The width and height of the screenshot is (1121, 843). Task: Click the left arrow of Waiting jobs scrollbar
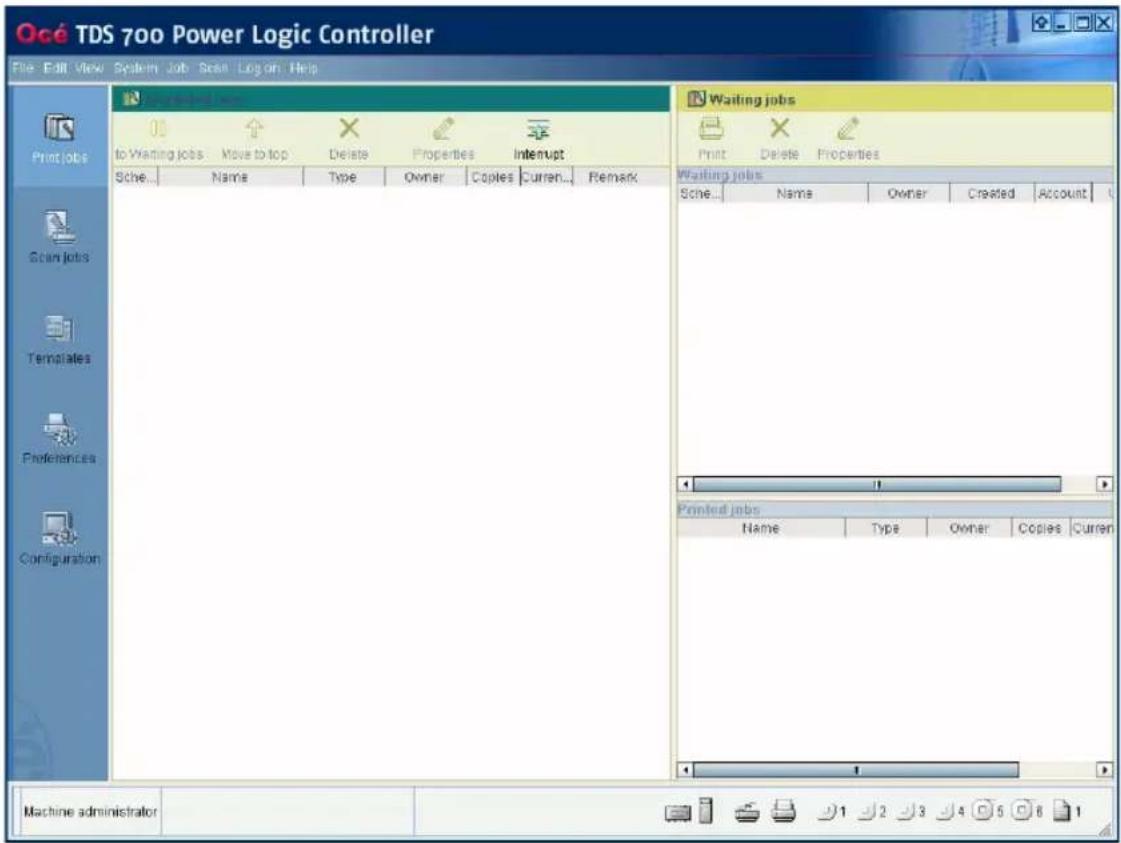[685, 484]
